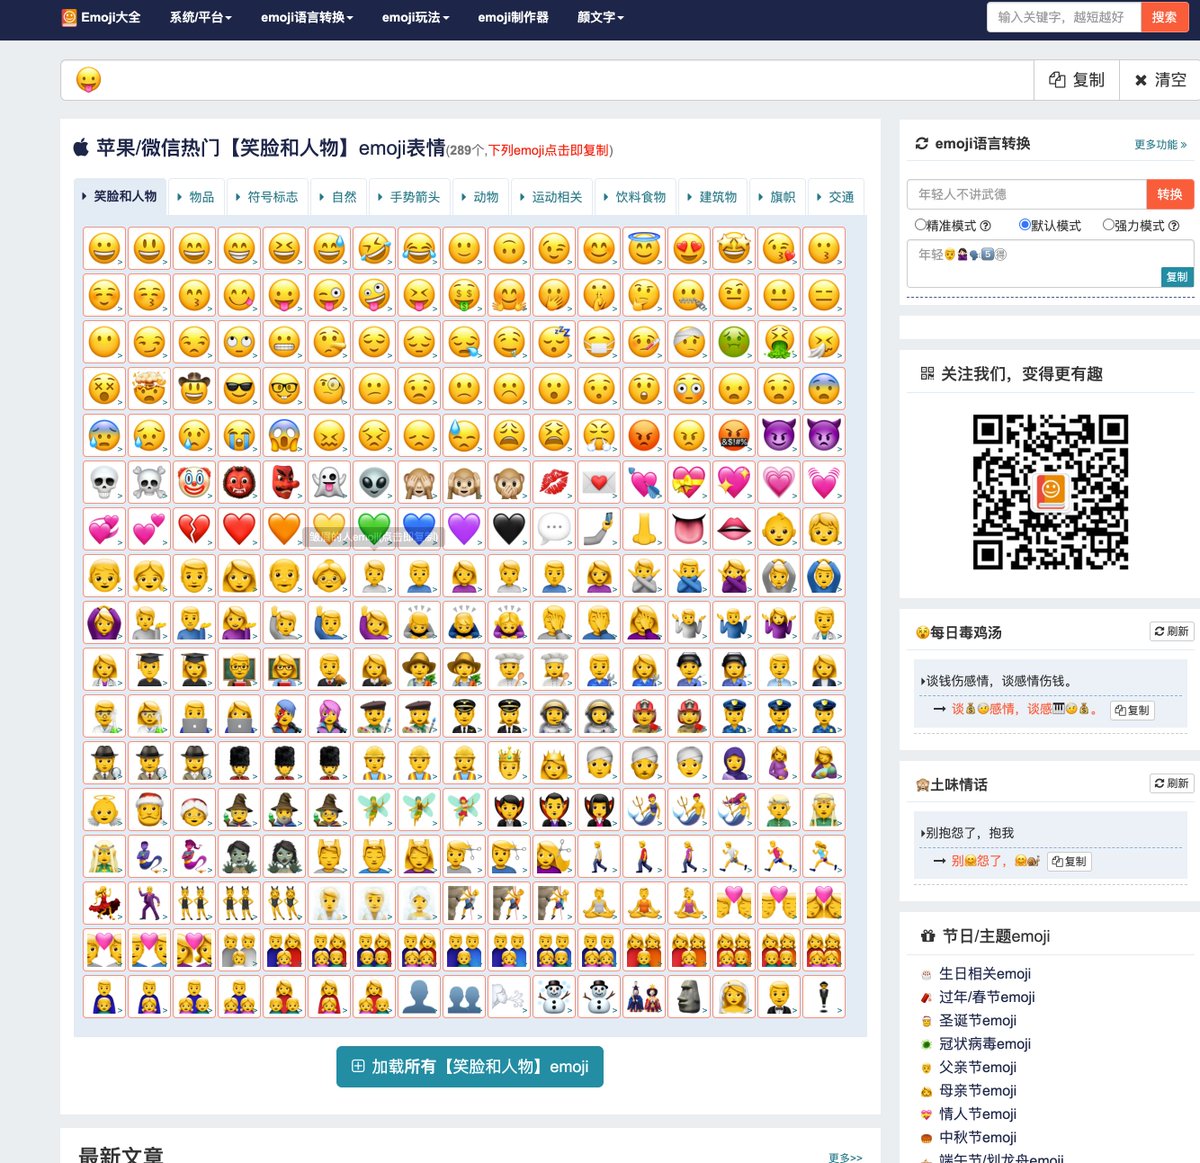This screenshot has width=1200, height=1163.
Task: Focus the keyword search input field
Action: pos(1064,17)
